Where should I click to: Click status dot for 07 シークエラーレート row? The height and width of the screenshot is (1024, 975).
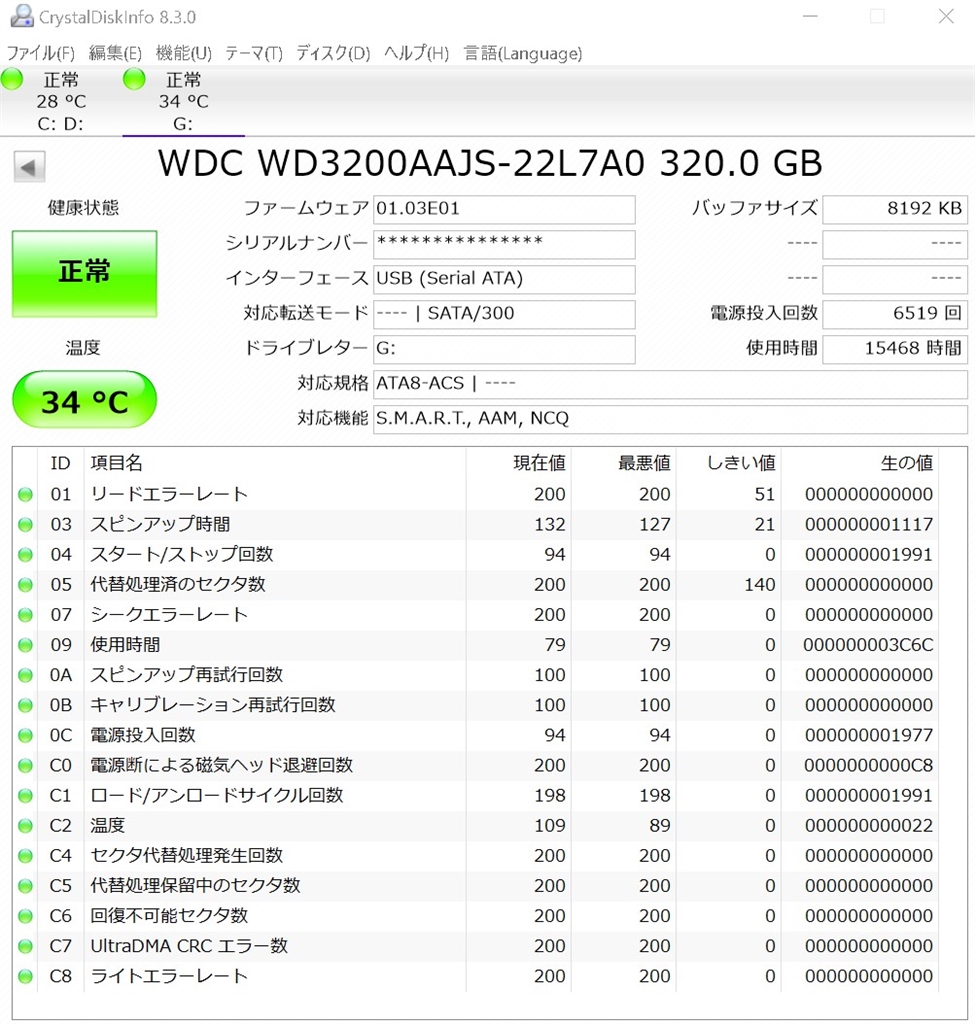[25, 615]
